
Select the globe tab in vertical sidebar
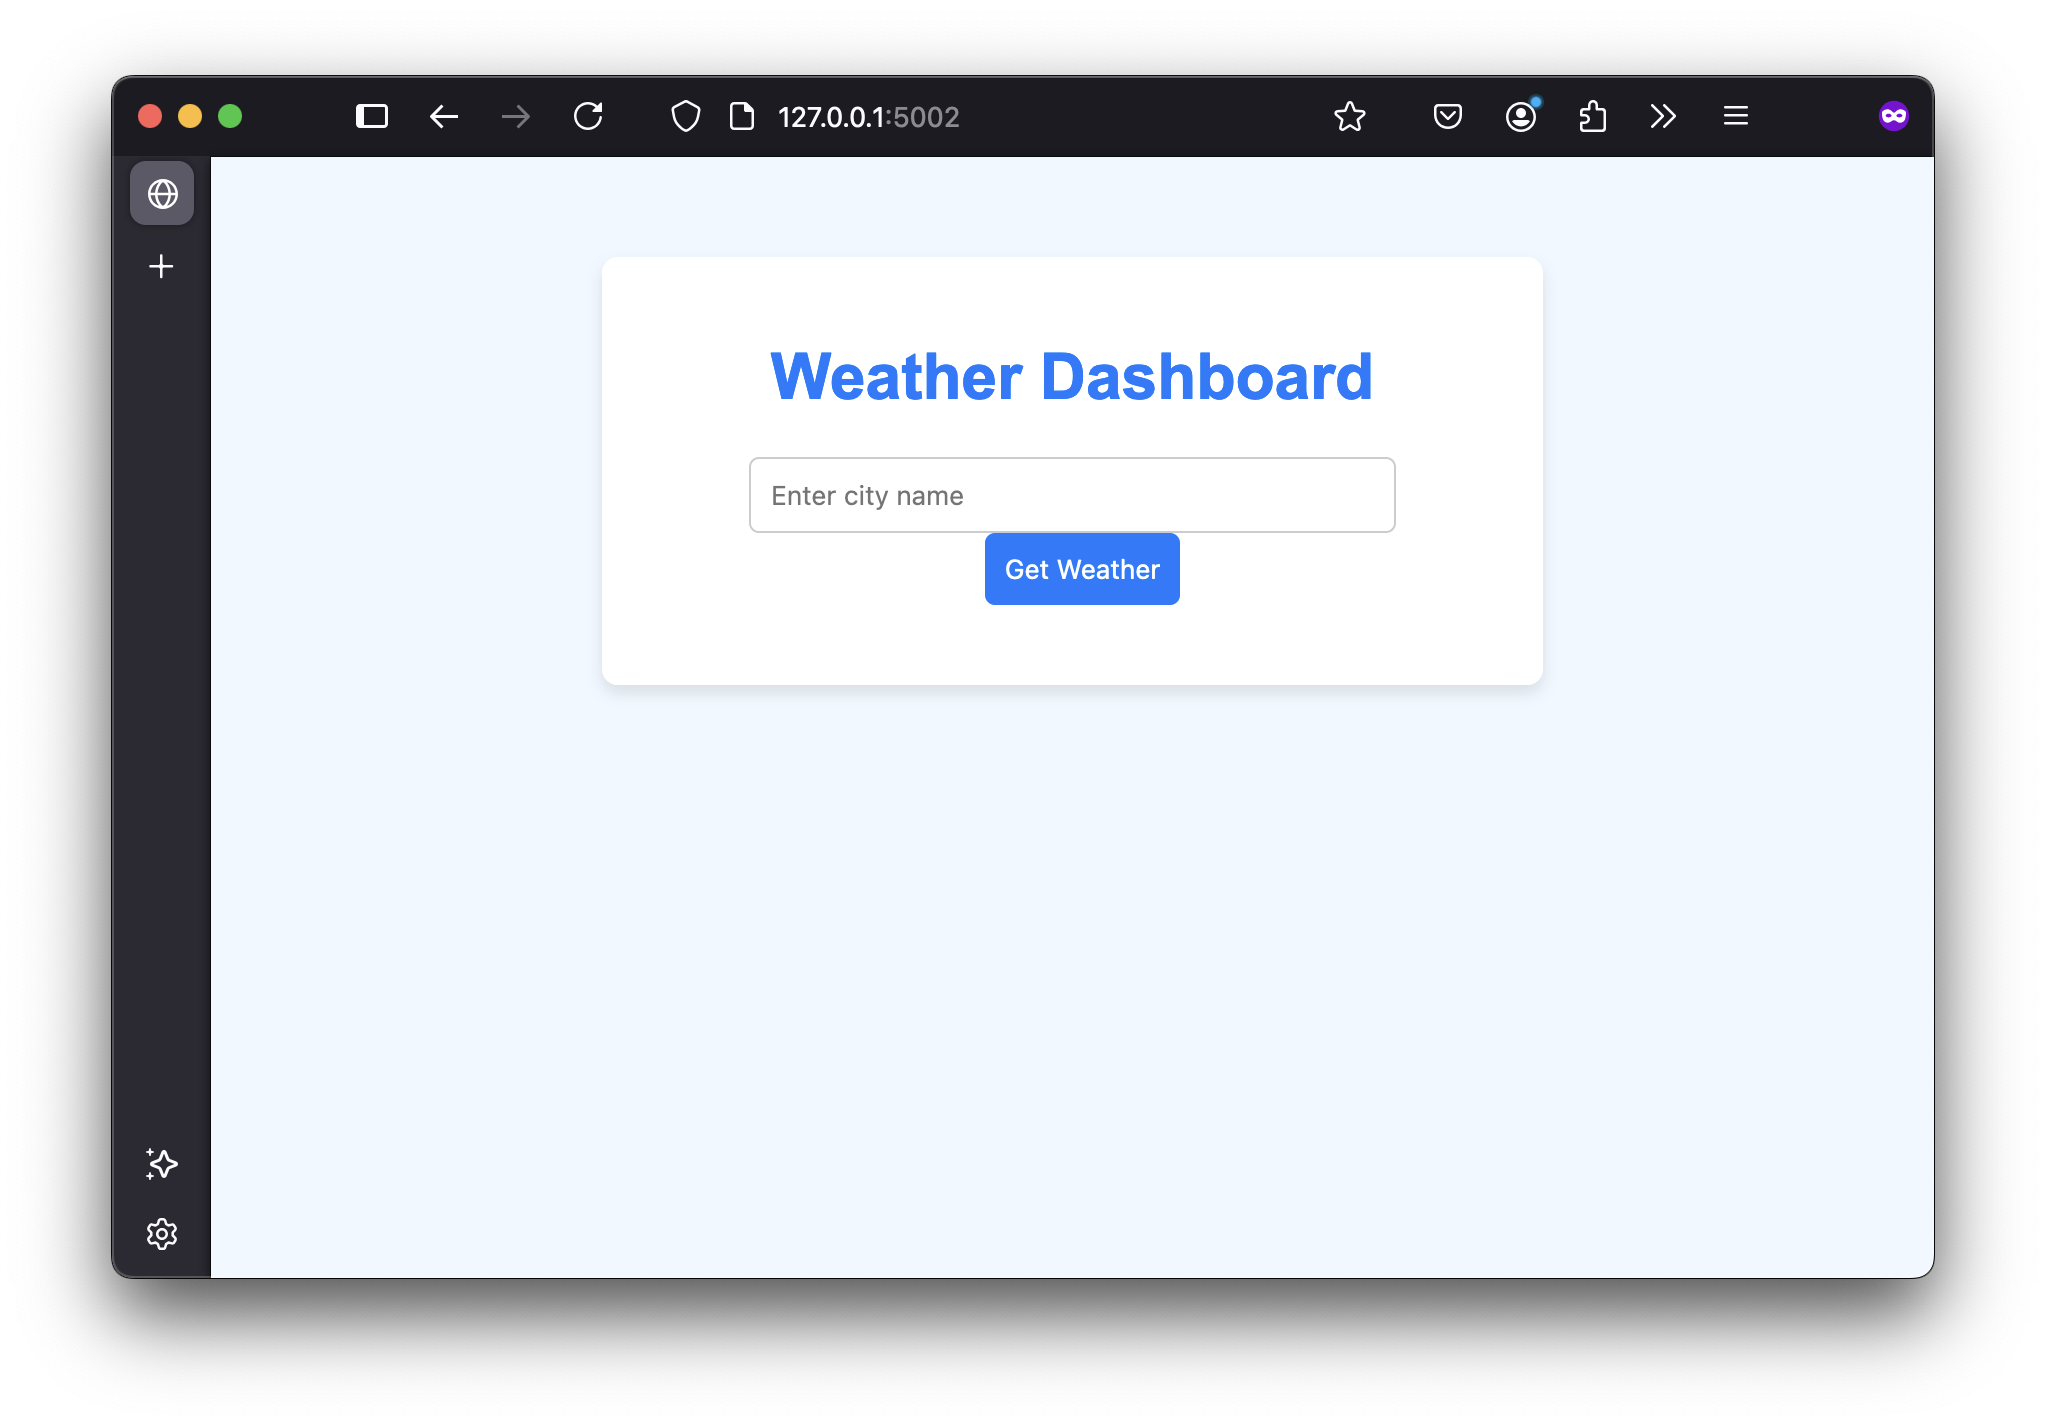click(x=161, y=194)
